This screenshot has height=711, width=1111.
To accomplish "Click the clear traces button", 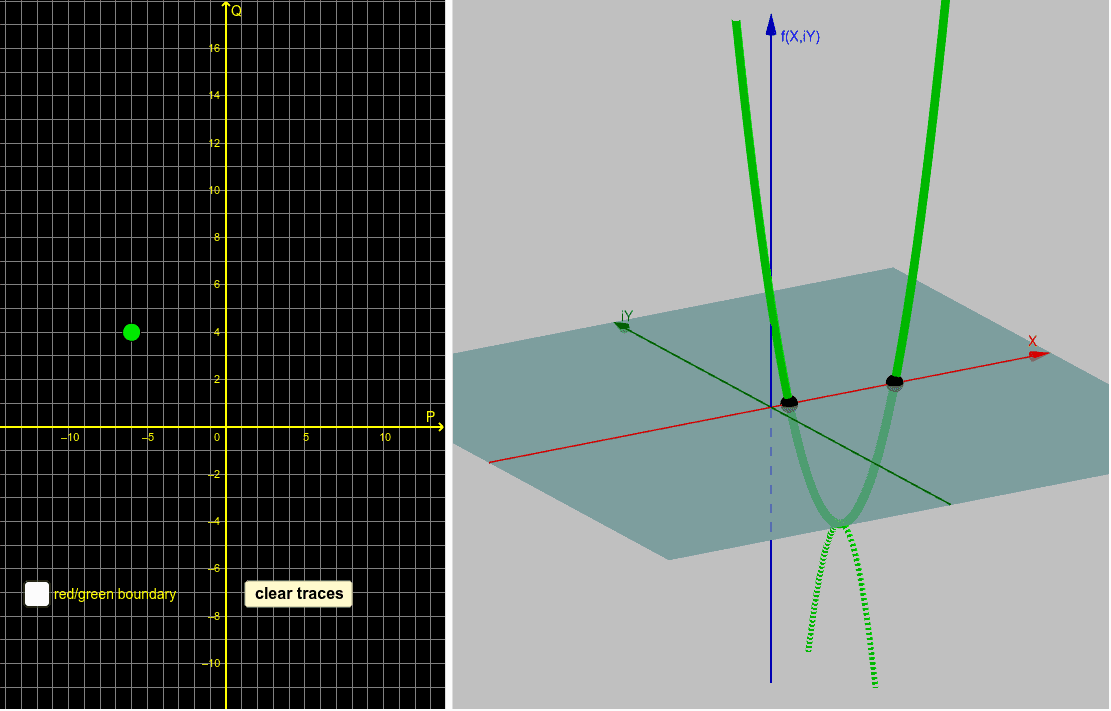I will [x=298, y=594].
